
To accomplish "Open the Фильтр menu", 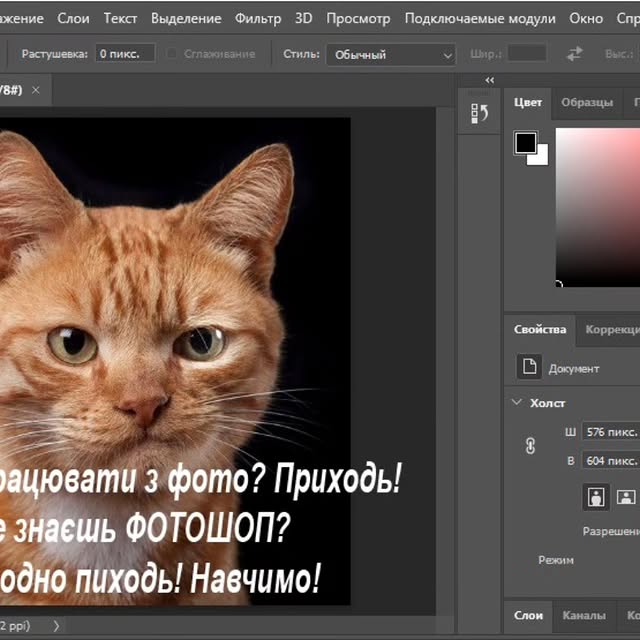I will tap(258, 18).
